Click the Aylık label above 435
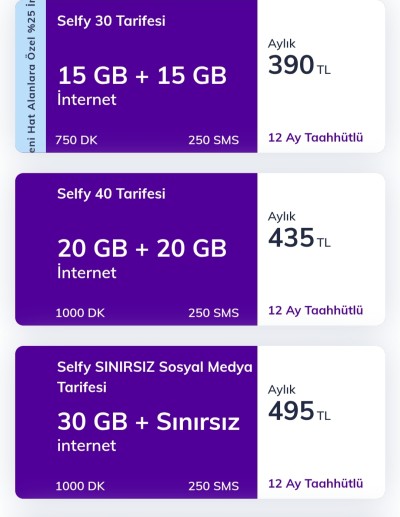 pos(282,217)
